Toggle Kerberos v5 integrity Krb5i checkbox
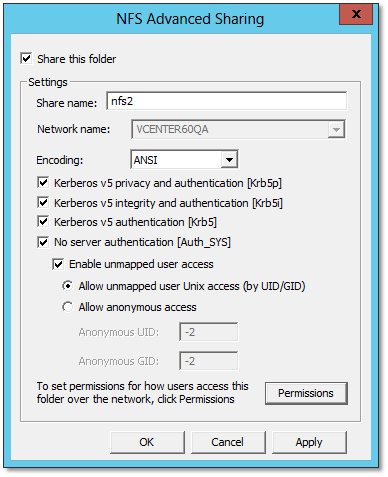The image size is (388, 477). [43, 202]
